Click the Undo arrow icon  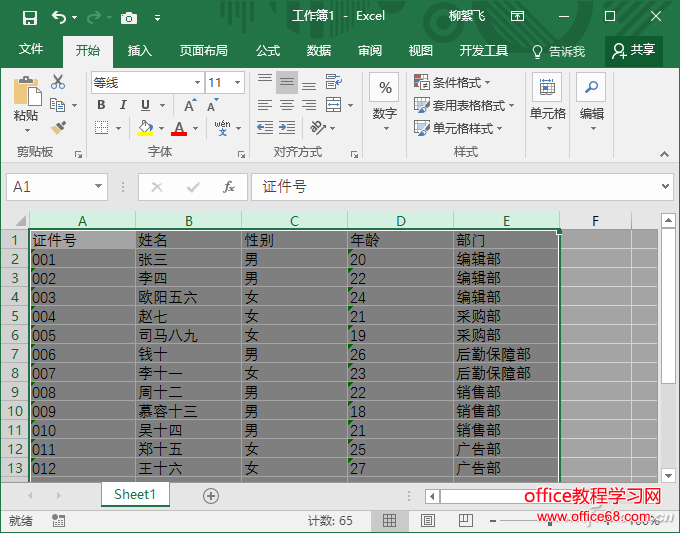coord(59,17)
